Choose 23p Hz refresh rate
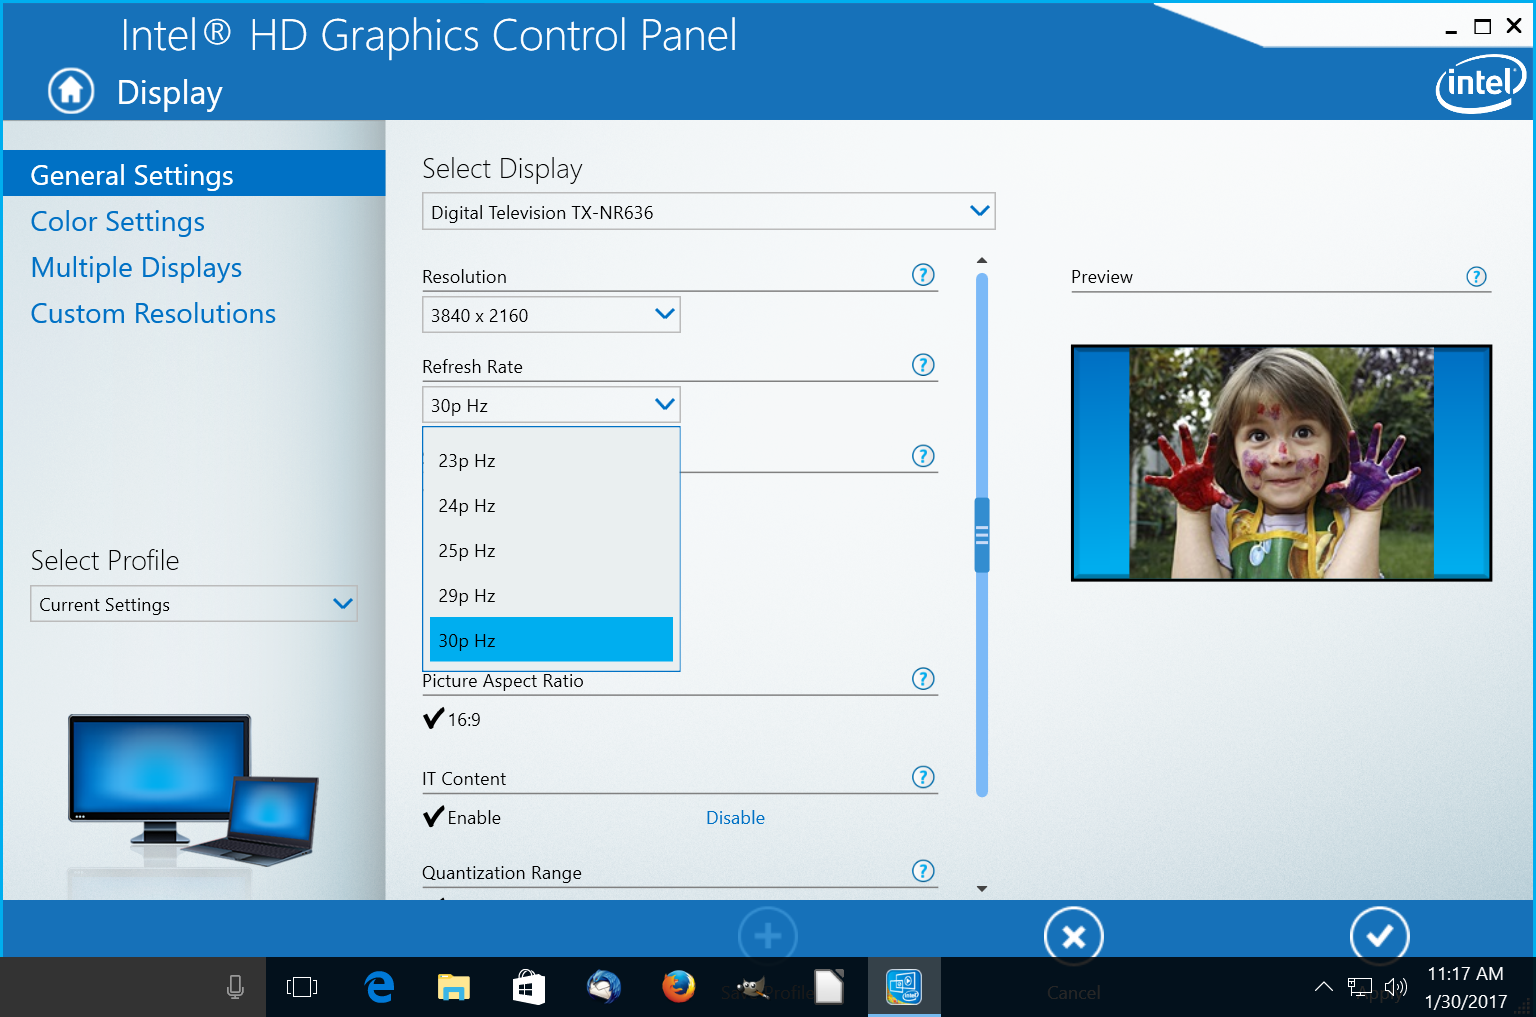The width and height of the screenshot is (1536, 1017). point(551,460)
